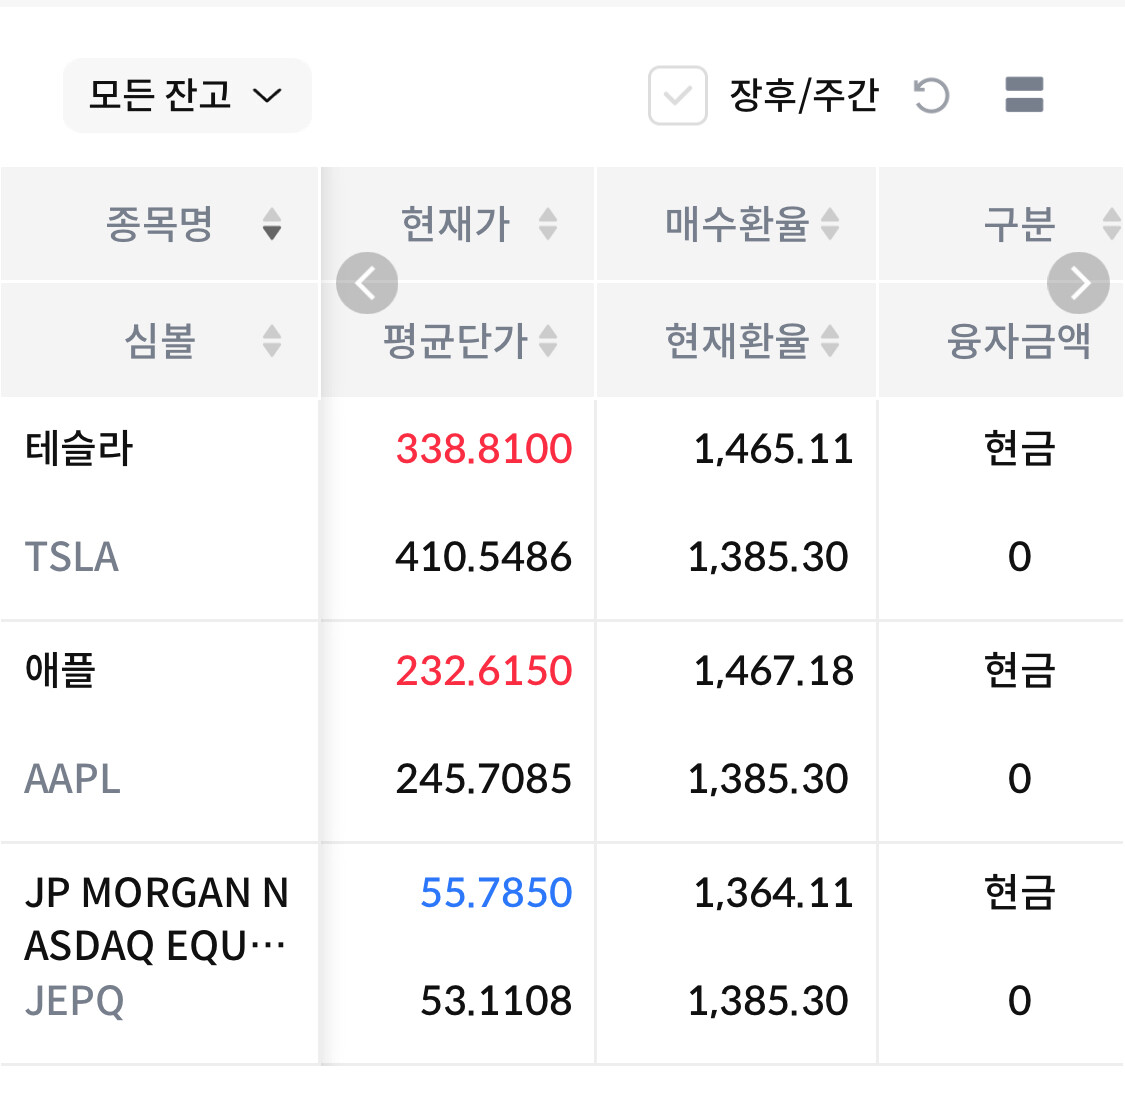The width and height of the screenshot is (1125, 1109).
Task: Click the refresh icon
Action: click(x=931, y=96)
